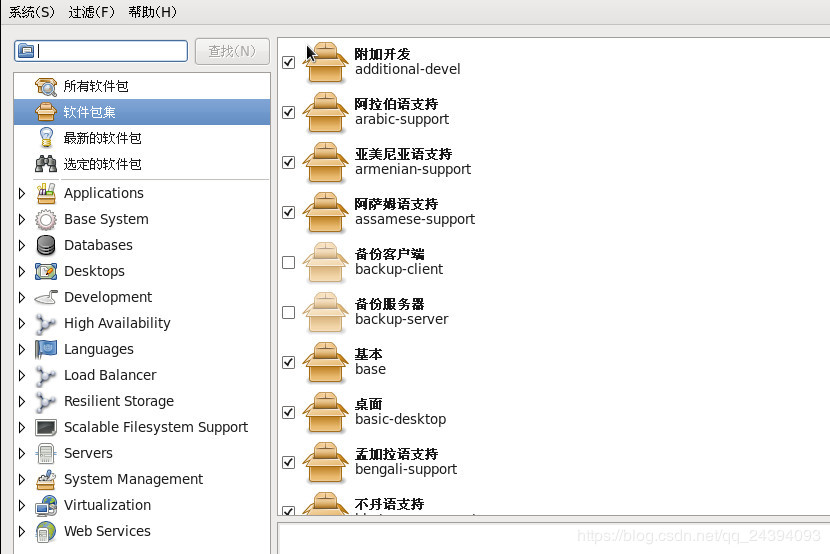Toggle the armenian-support checkbox
This screenshot has width=830, height=554.
tap(288, 162)
